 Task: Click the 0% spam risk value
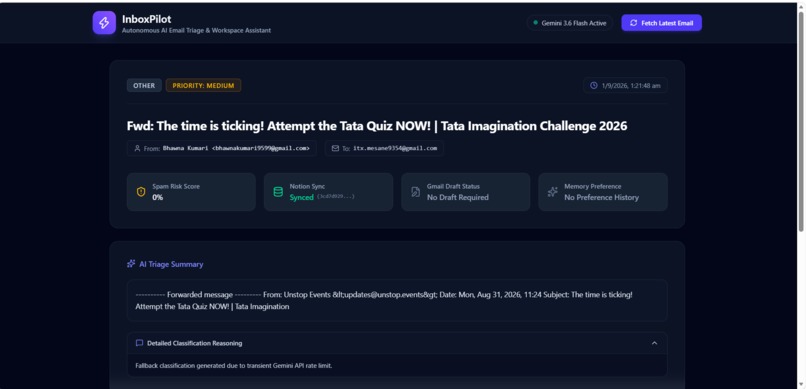(157, 197)
